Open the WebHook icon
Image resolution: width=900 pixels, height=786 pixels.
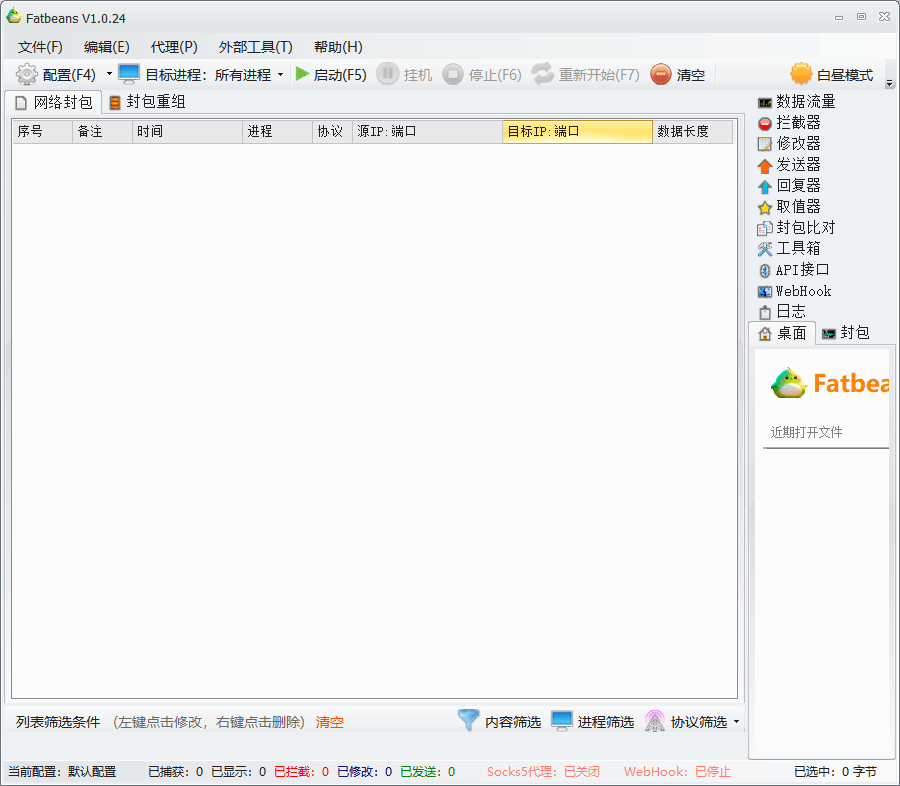coord(765,292)
